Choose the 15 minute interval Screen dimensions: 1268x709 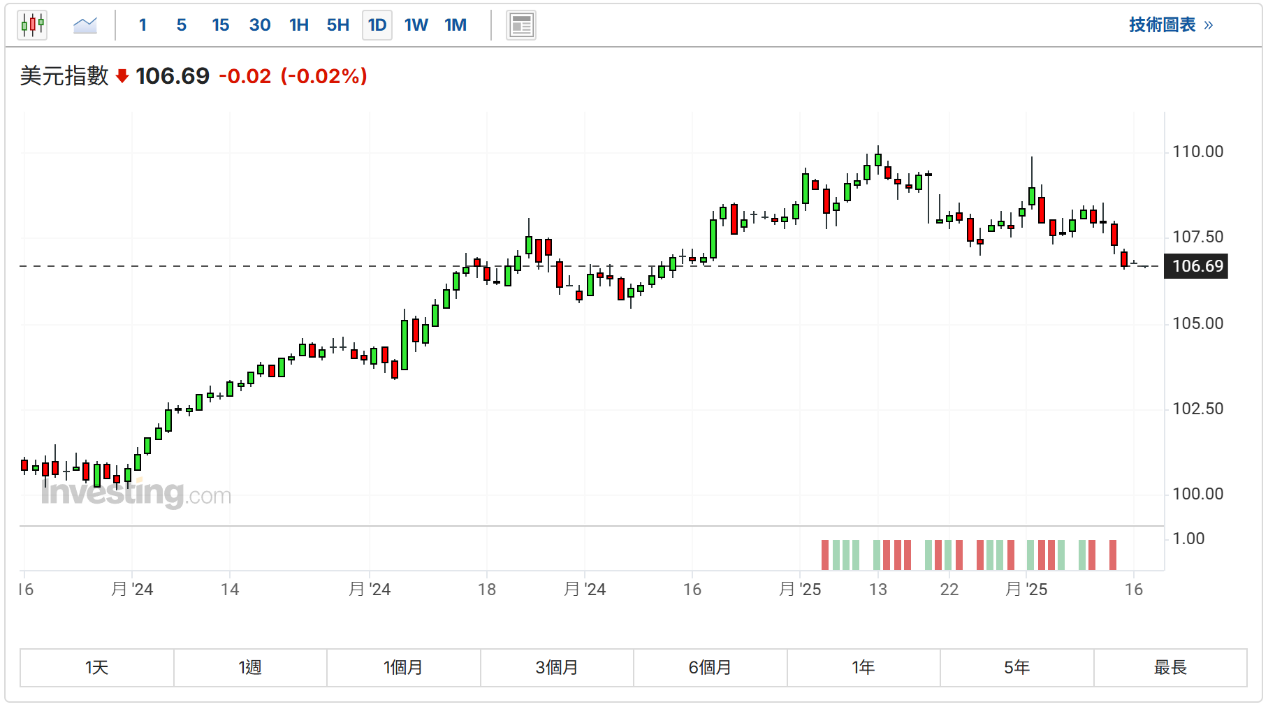click(x=220, y=25)
